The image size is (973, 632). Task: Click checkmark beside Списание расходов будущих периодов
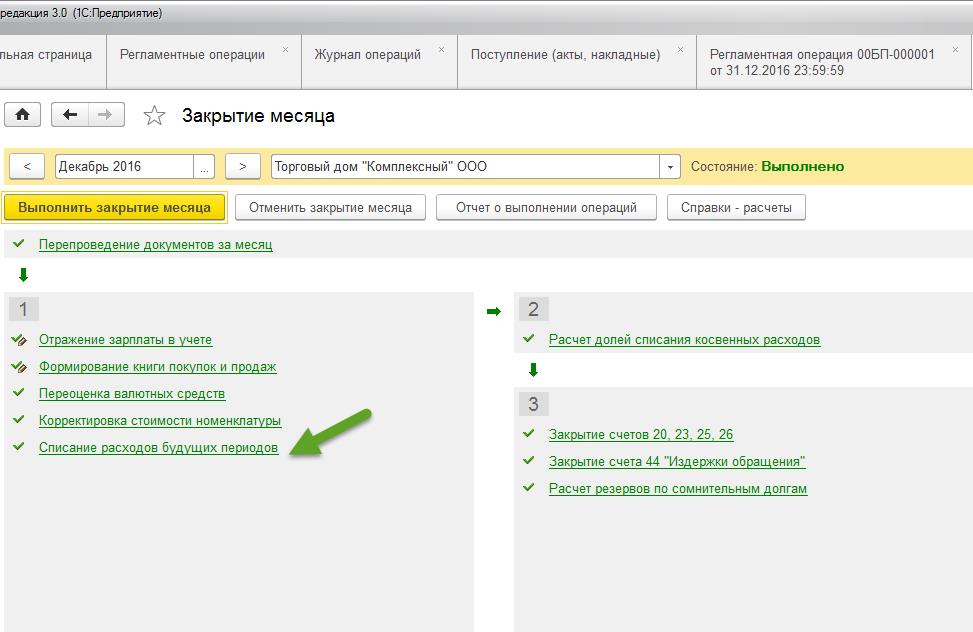coord(19,446)
